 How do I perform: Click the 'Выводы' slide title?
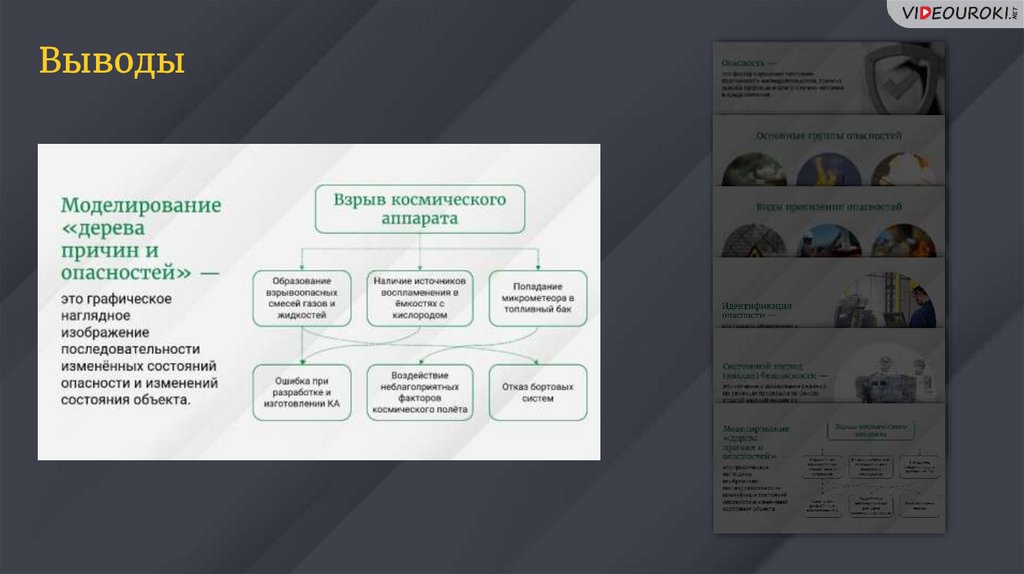click(112, 61)
